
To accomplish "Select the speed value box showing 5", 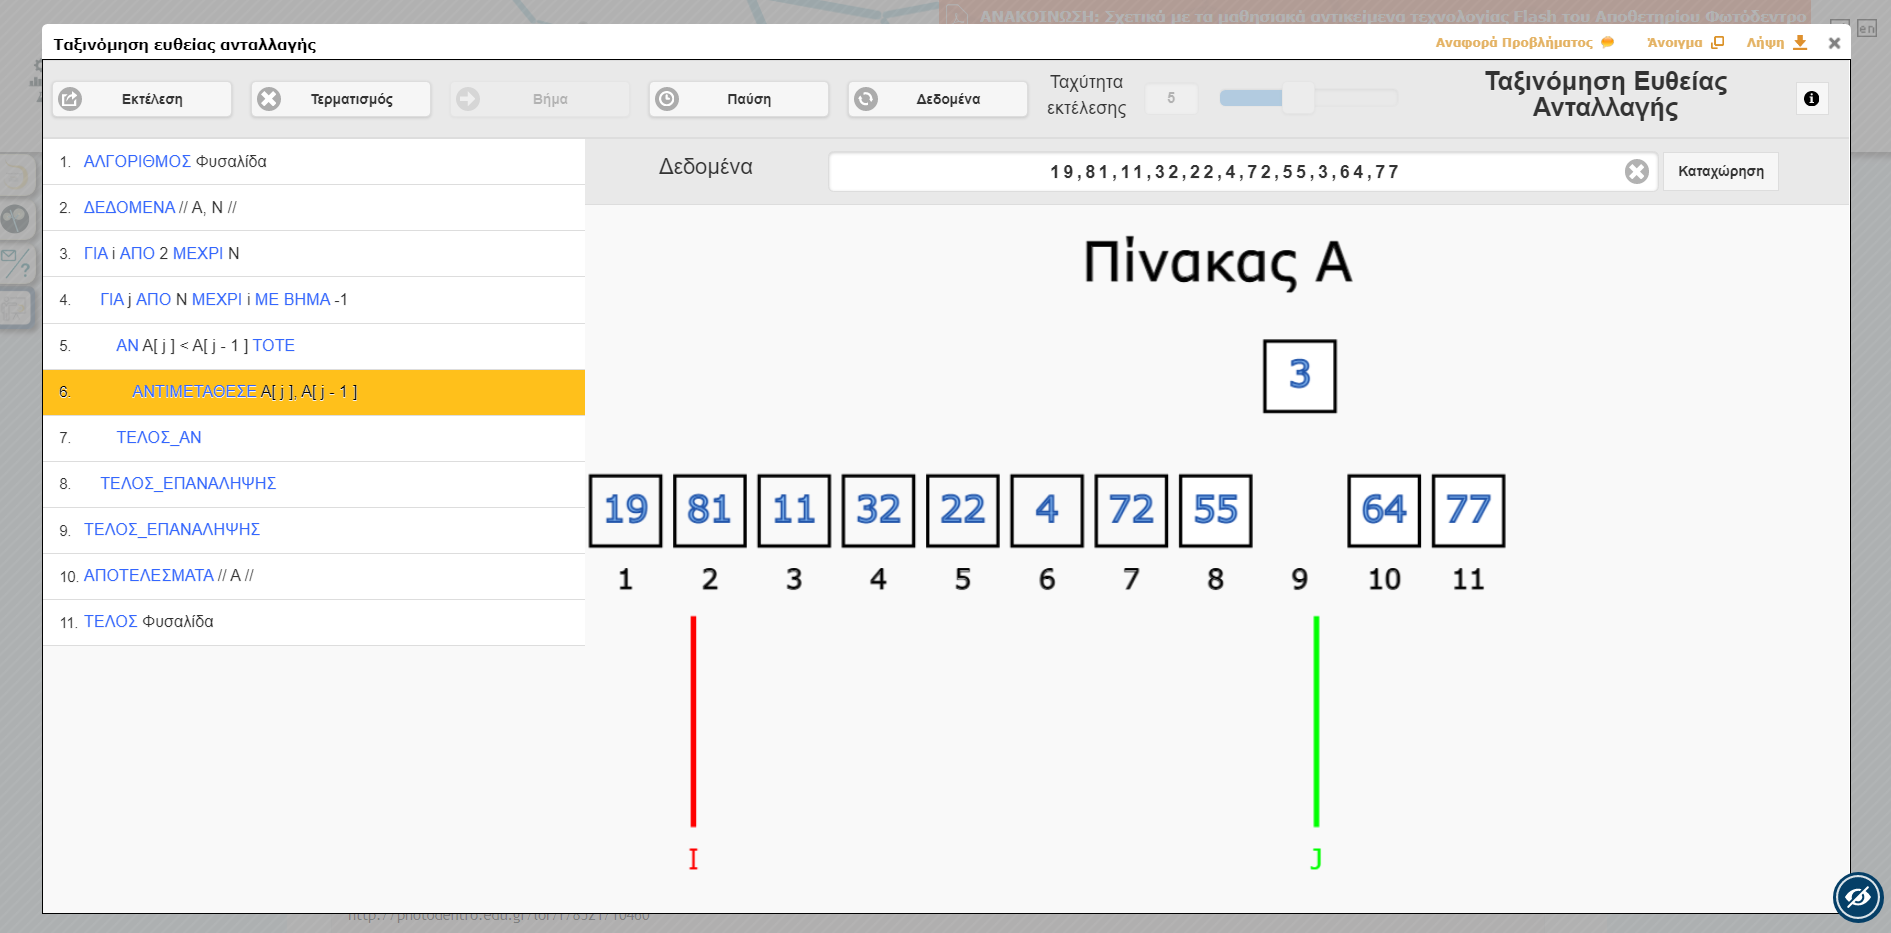I will pyautogui.click(x=1171, y=98).
